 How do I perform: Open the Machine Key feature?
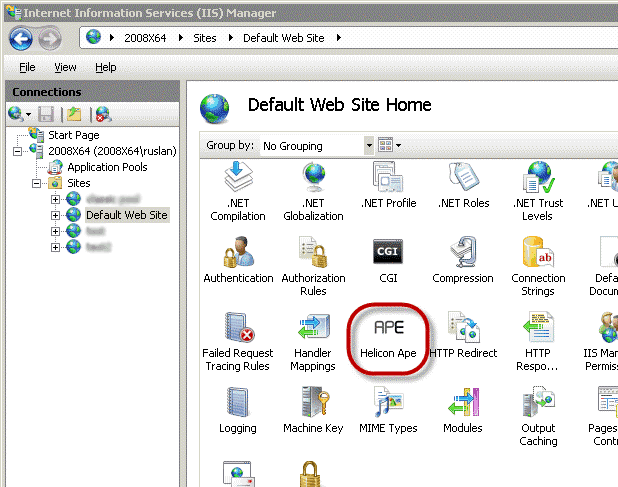point(313,410)
